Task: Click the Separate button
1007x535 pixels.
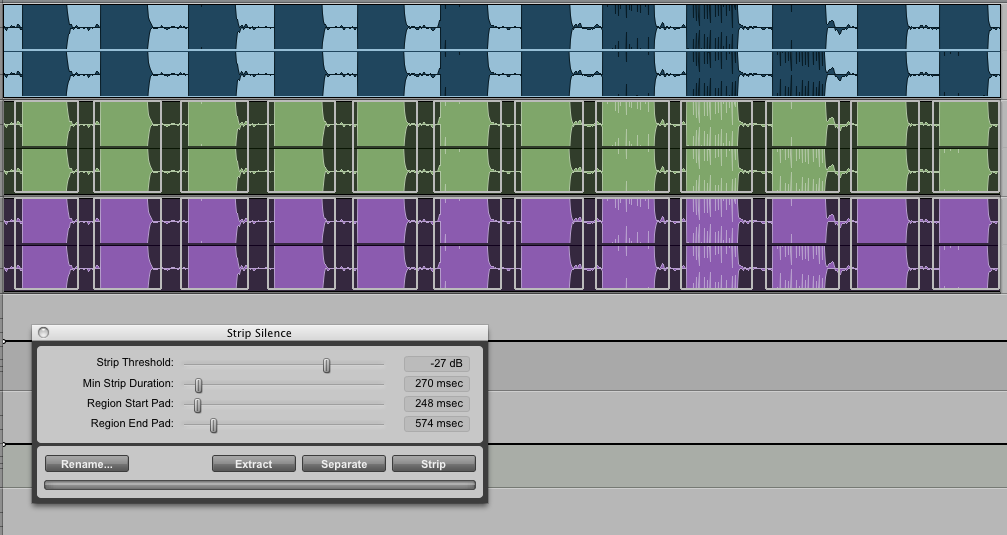Action: click(344, 464)
